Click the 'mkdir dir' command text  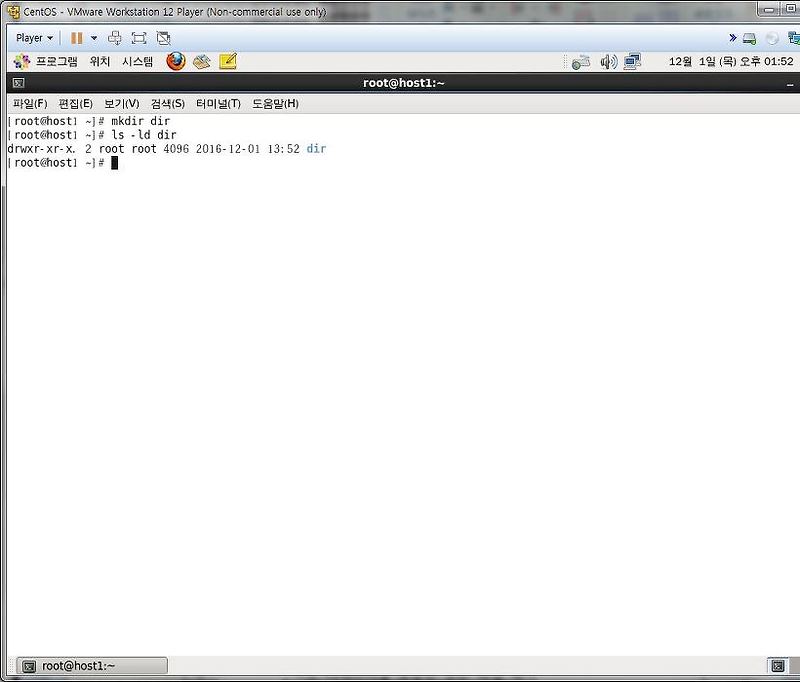point(140,121)
